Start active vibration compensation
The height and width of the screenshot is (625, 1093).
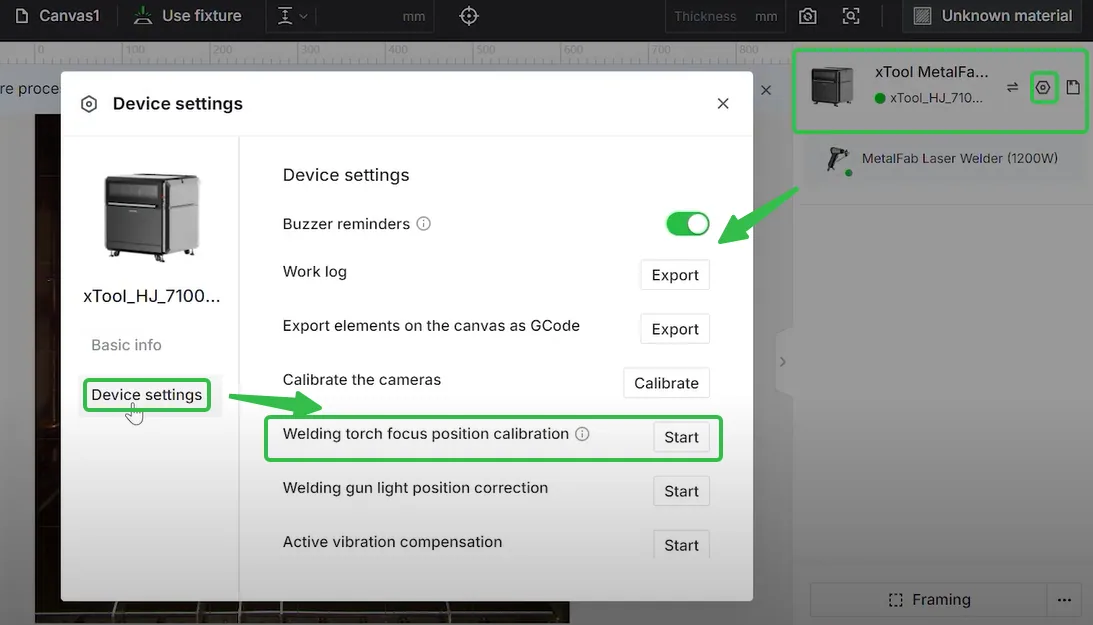[681, 545]
